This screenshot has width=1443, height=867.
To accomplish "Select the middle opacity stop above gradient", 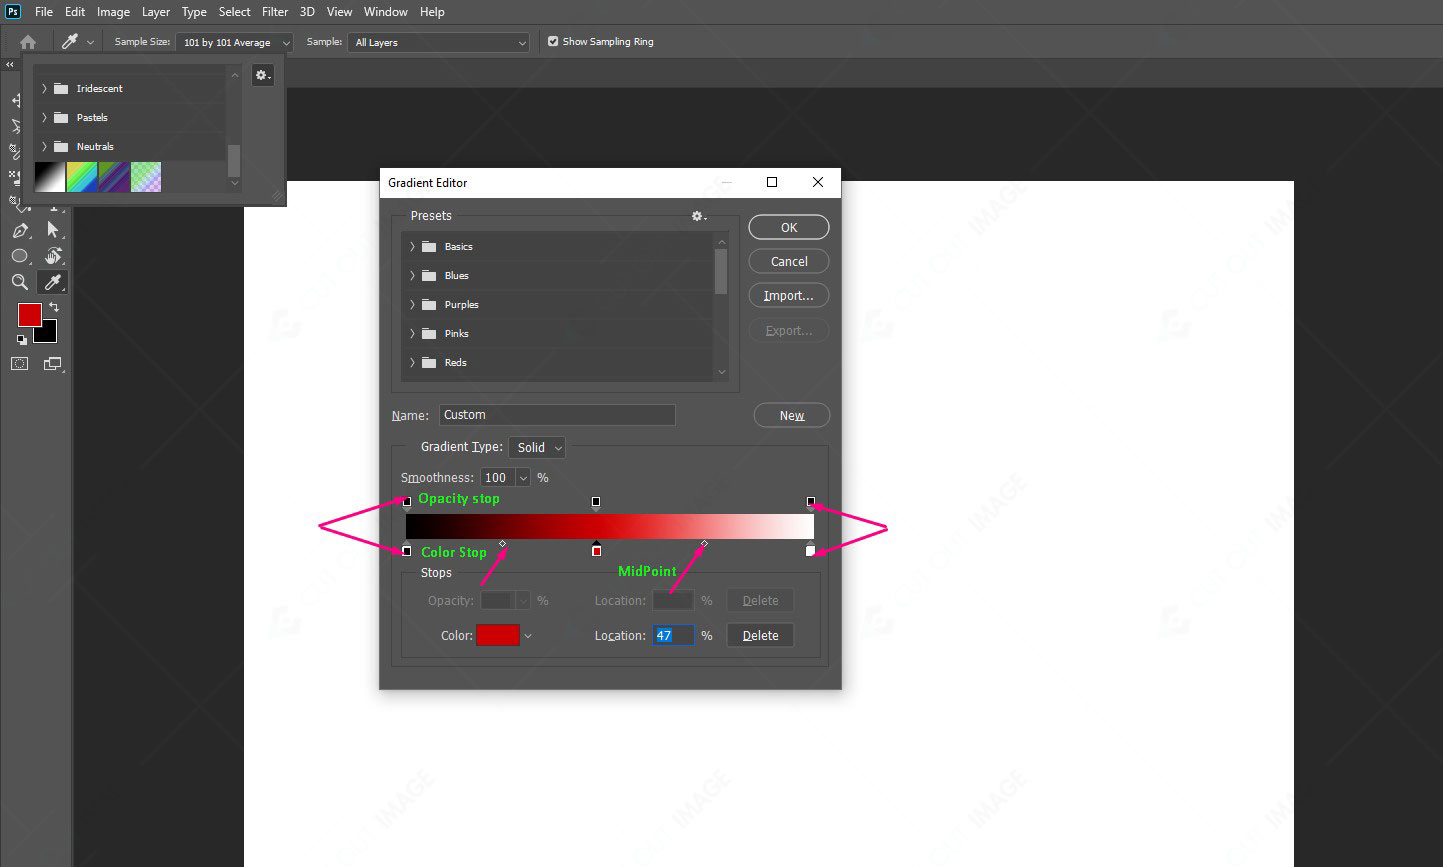I will click(596, 502).
